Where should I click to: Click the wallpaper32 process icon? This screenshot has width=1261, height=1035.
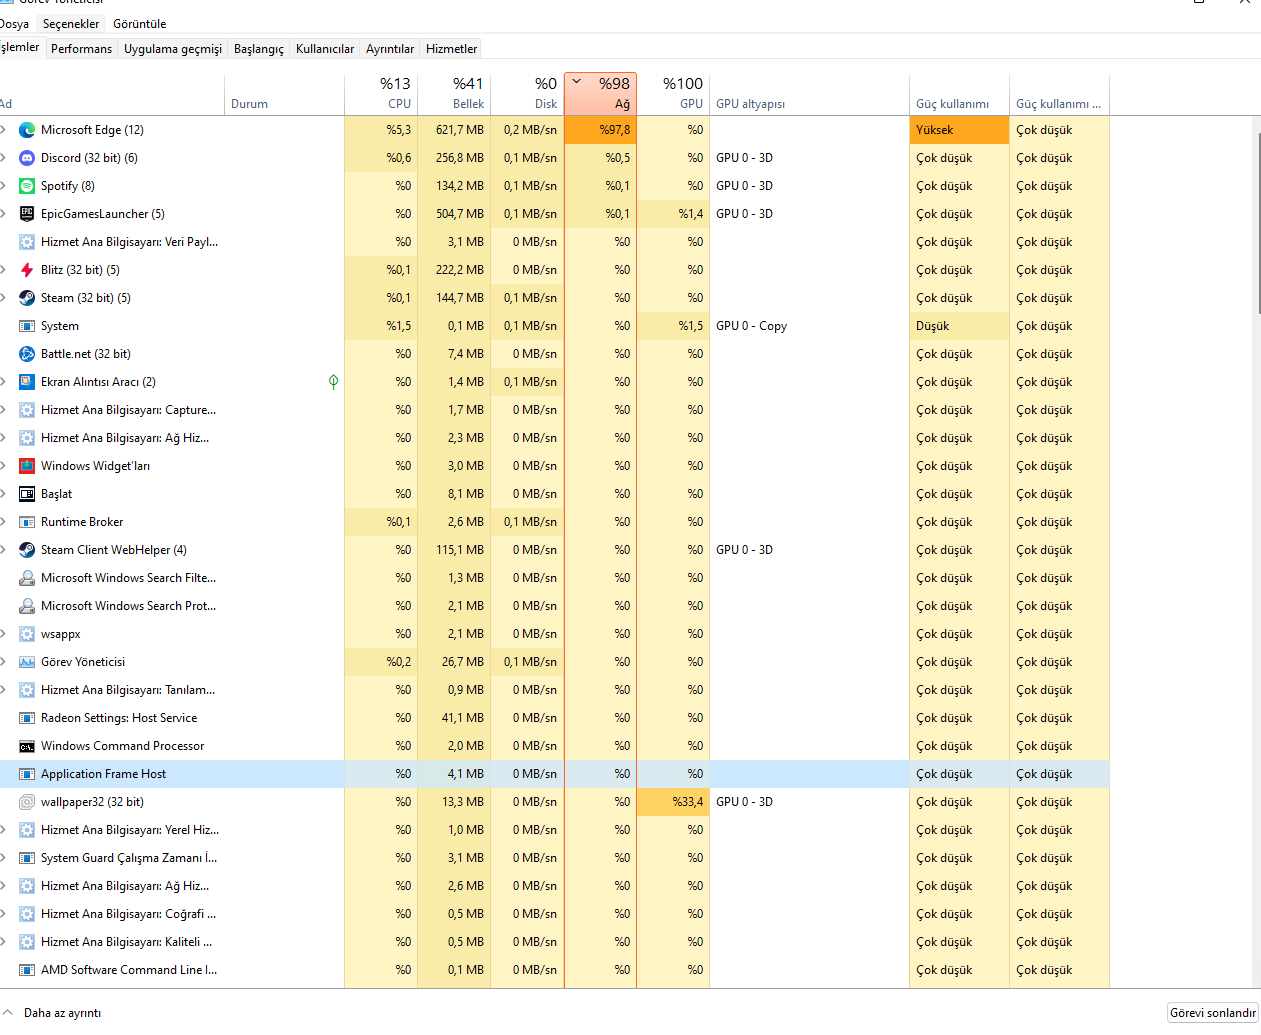(27, 802)
